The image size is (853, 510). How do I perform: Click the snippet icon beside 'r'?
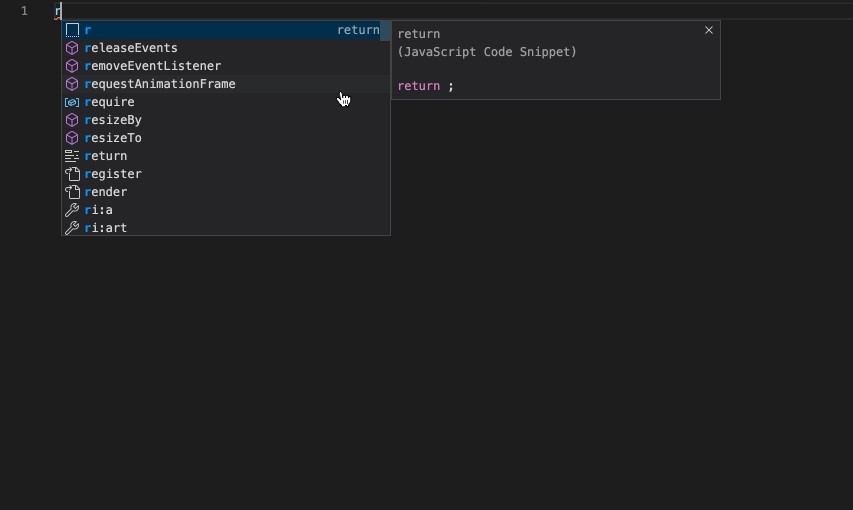72,30
